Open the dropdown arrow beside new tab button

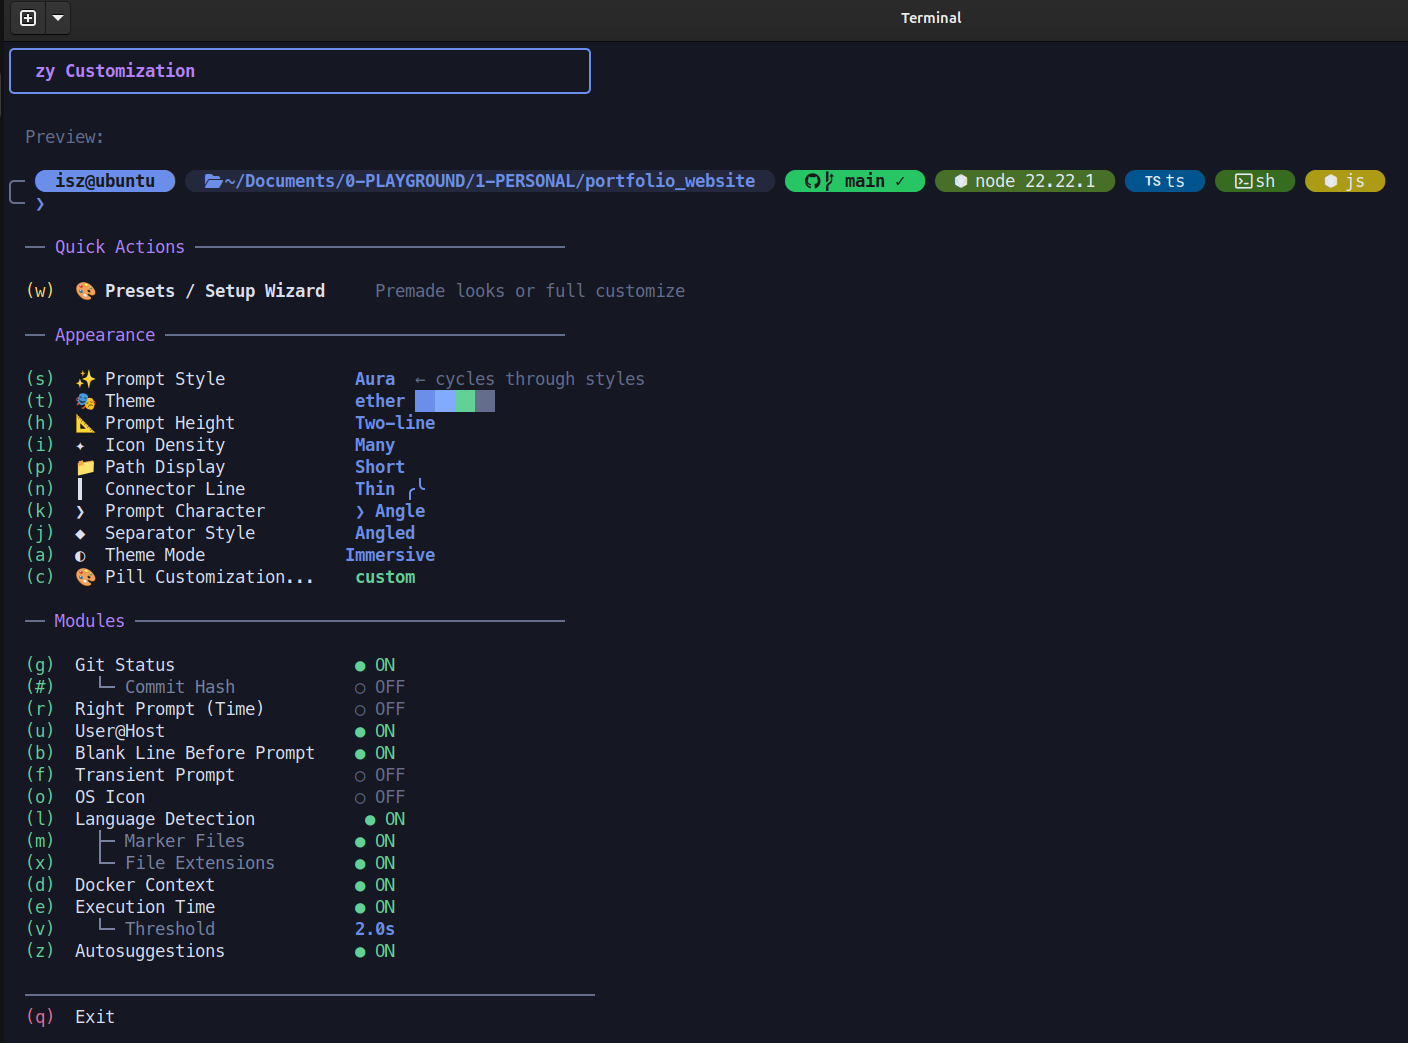(x=58, y=18)
